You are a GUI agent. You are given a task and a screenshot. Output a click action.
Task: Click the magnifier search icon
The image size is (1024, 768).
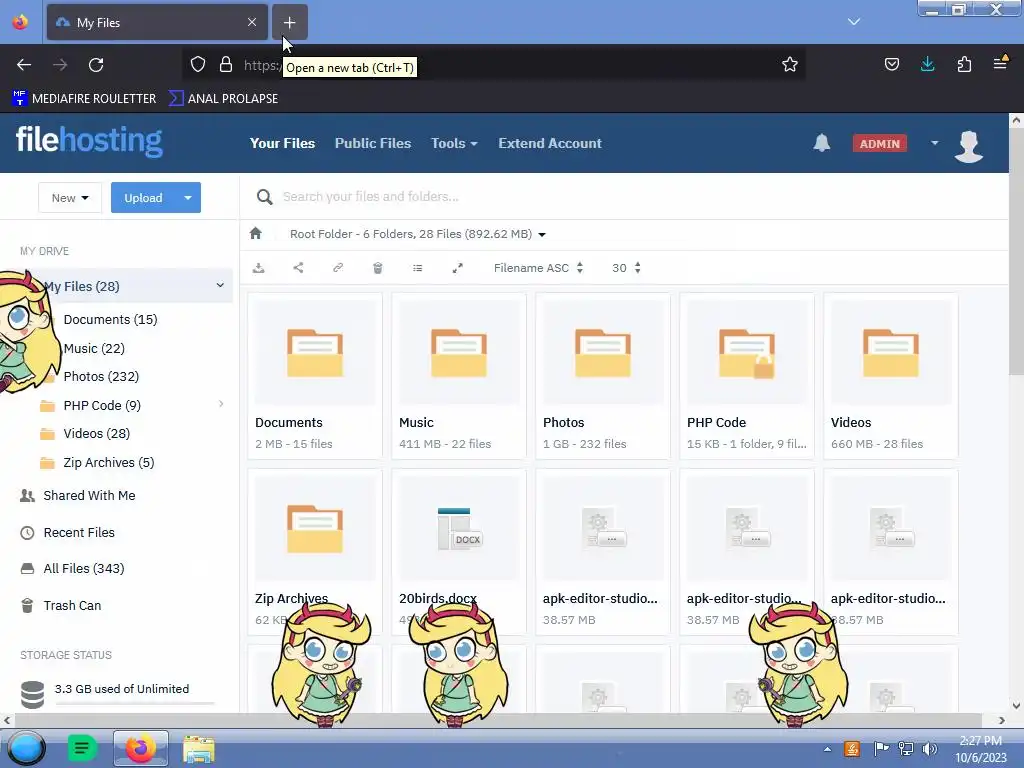point(264,197)
